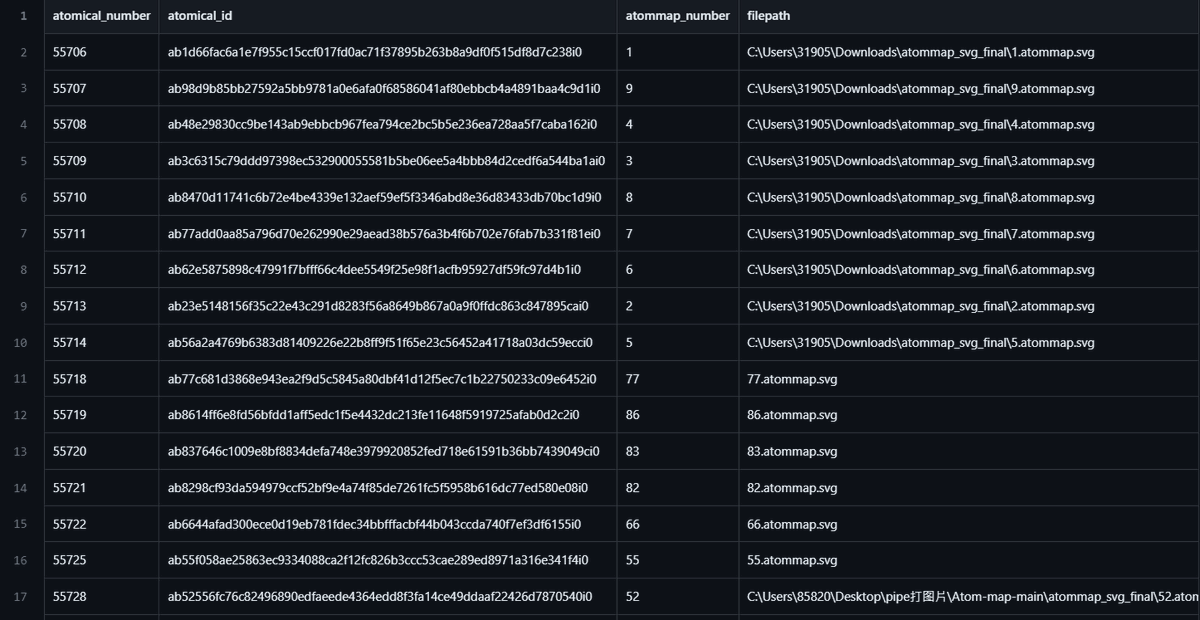Select the cell containing 55714
This screenshot has height=620, width=1200.
pos(101,343)
